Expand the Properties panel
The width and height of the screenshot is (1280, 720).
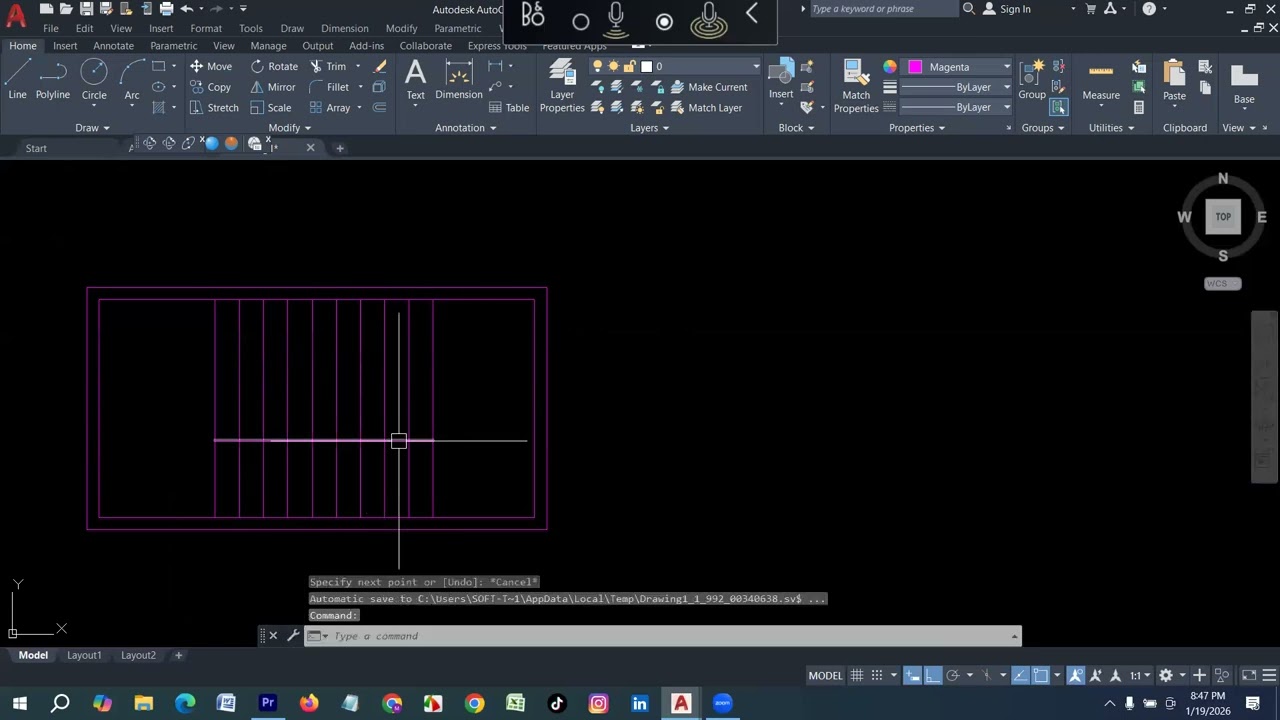click(917, 128)
